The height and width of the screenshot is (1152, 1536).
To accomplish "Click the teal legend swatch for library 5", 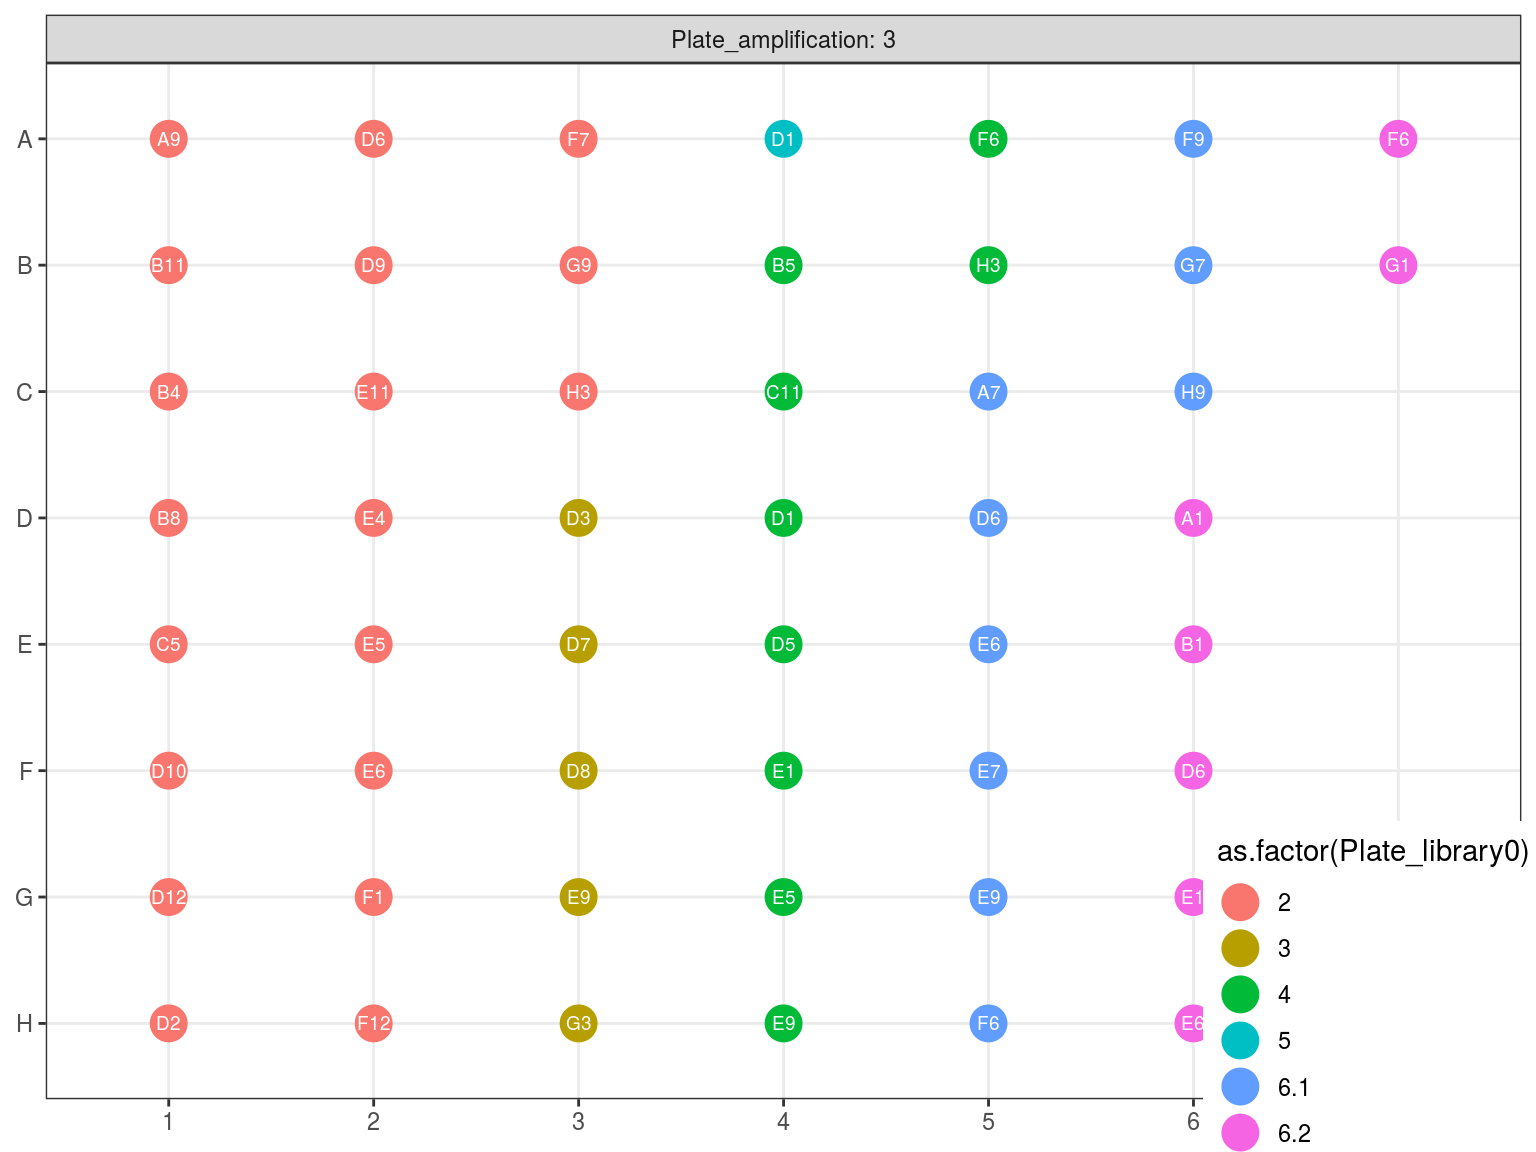I will [x=1240, y=1041].
